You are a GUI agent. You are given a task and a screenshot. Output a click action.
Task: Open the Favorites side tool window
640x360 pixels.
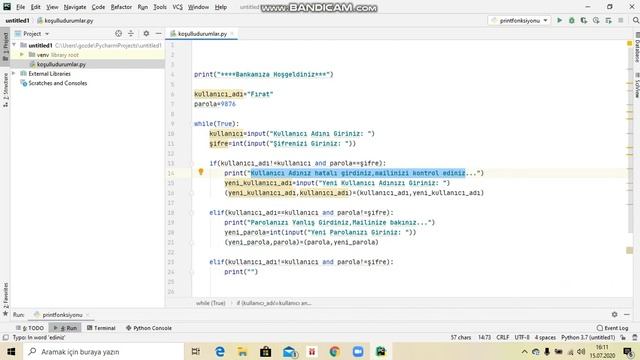point(5,299)
